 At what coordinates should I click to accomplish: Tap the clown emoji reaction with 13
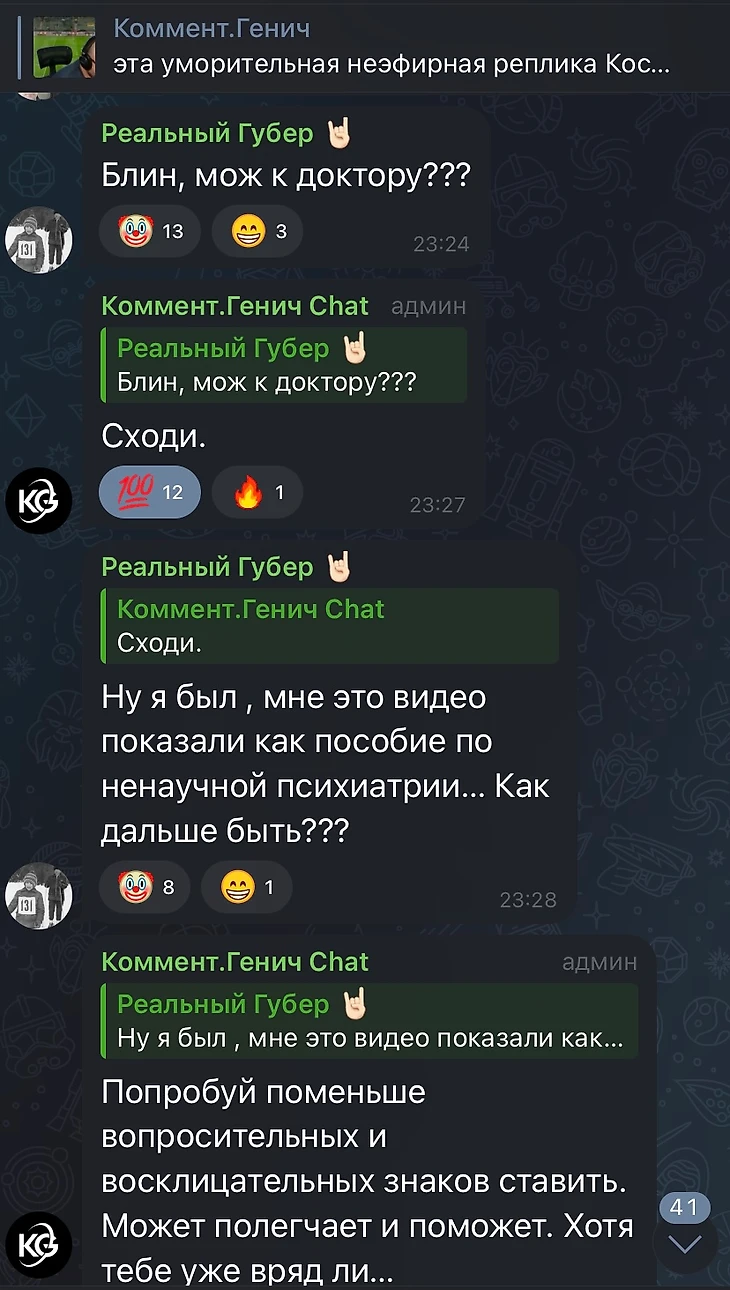click(150, 232)
